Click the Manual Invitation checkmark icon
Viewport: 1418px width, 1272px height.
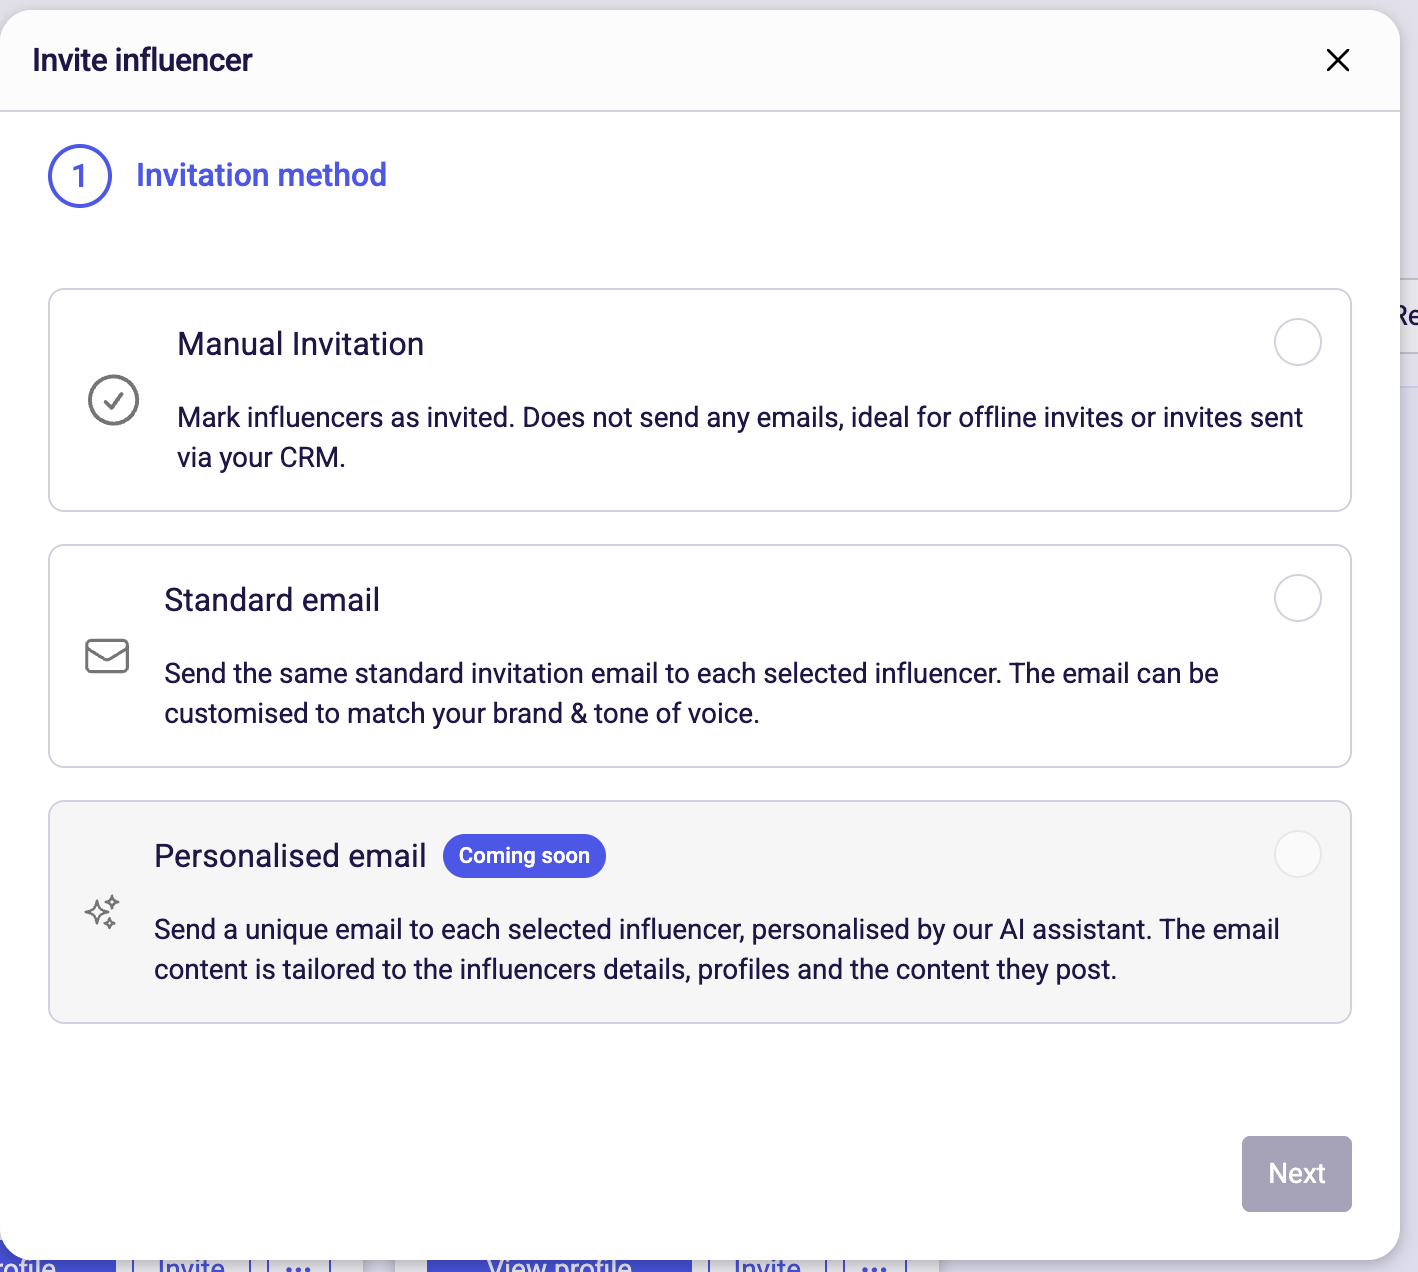[x=113, y=400]
